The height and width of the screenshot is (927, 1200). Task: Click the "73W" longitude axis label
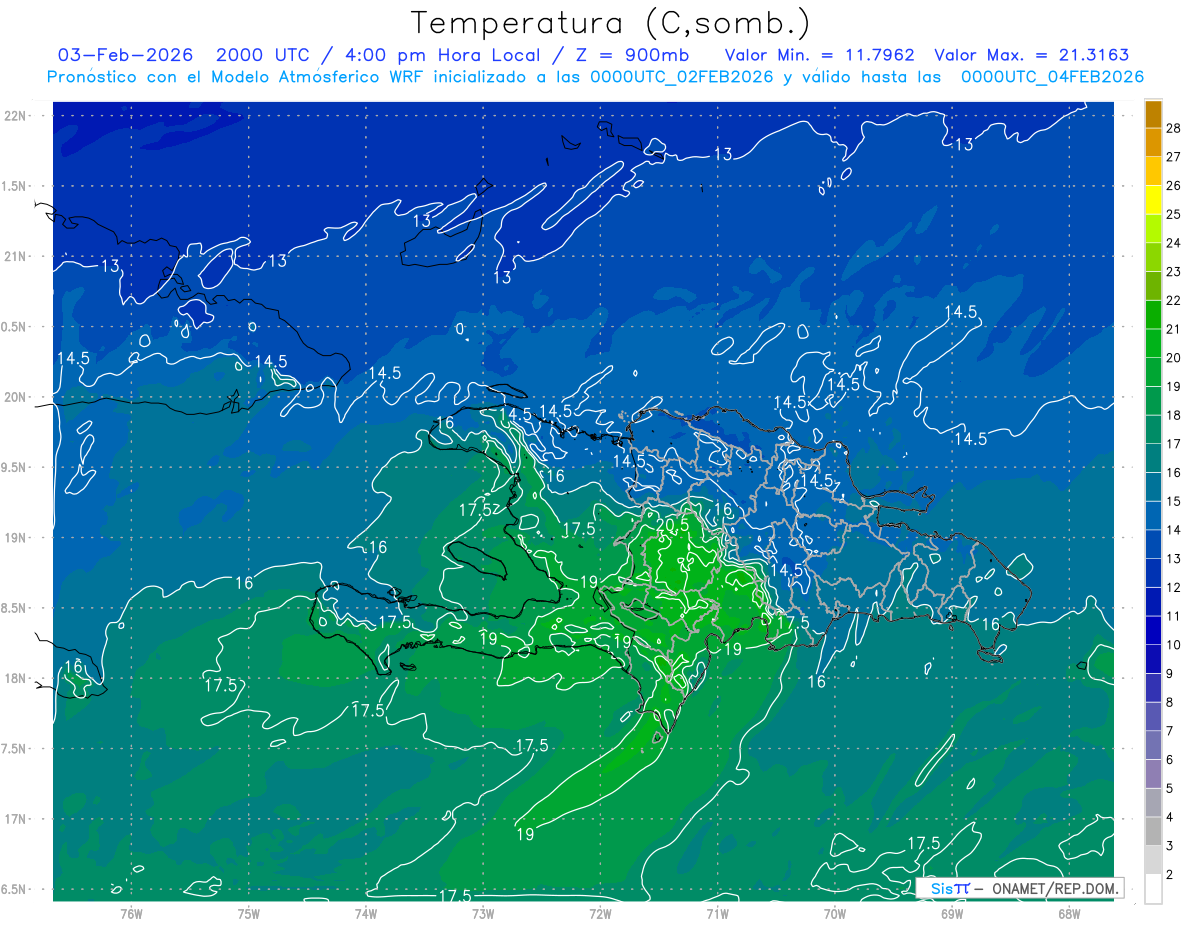click(483, 913)
